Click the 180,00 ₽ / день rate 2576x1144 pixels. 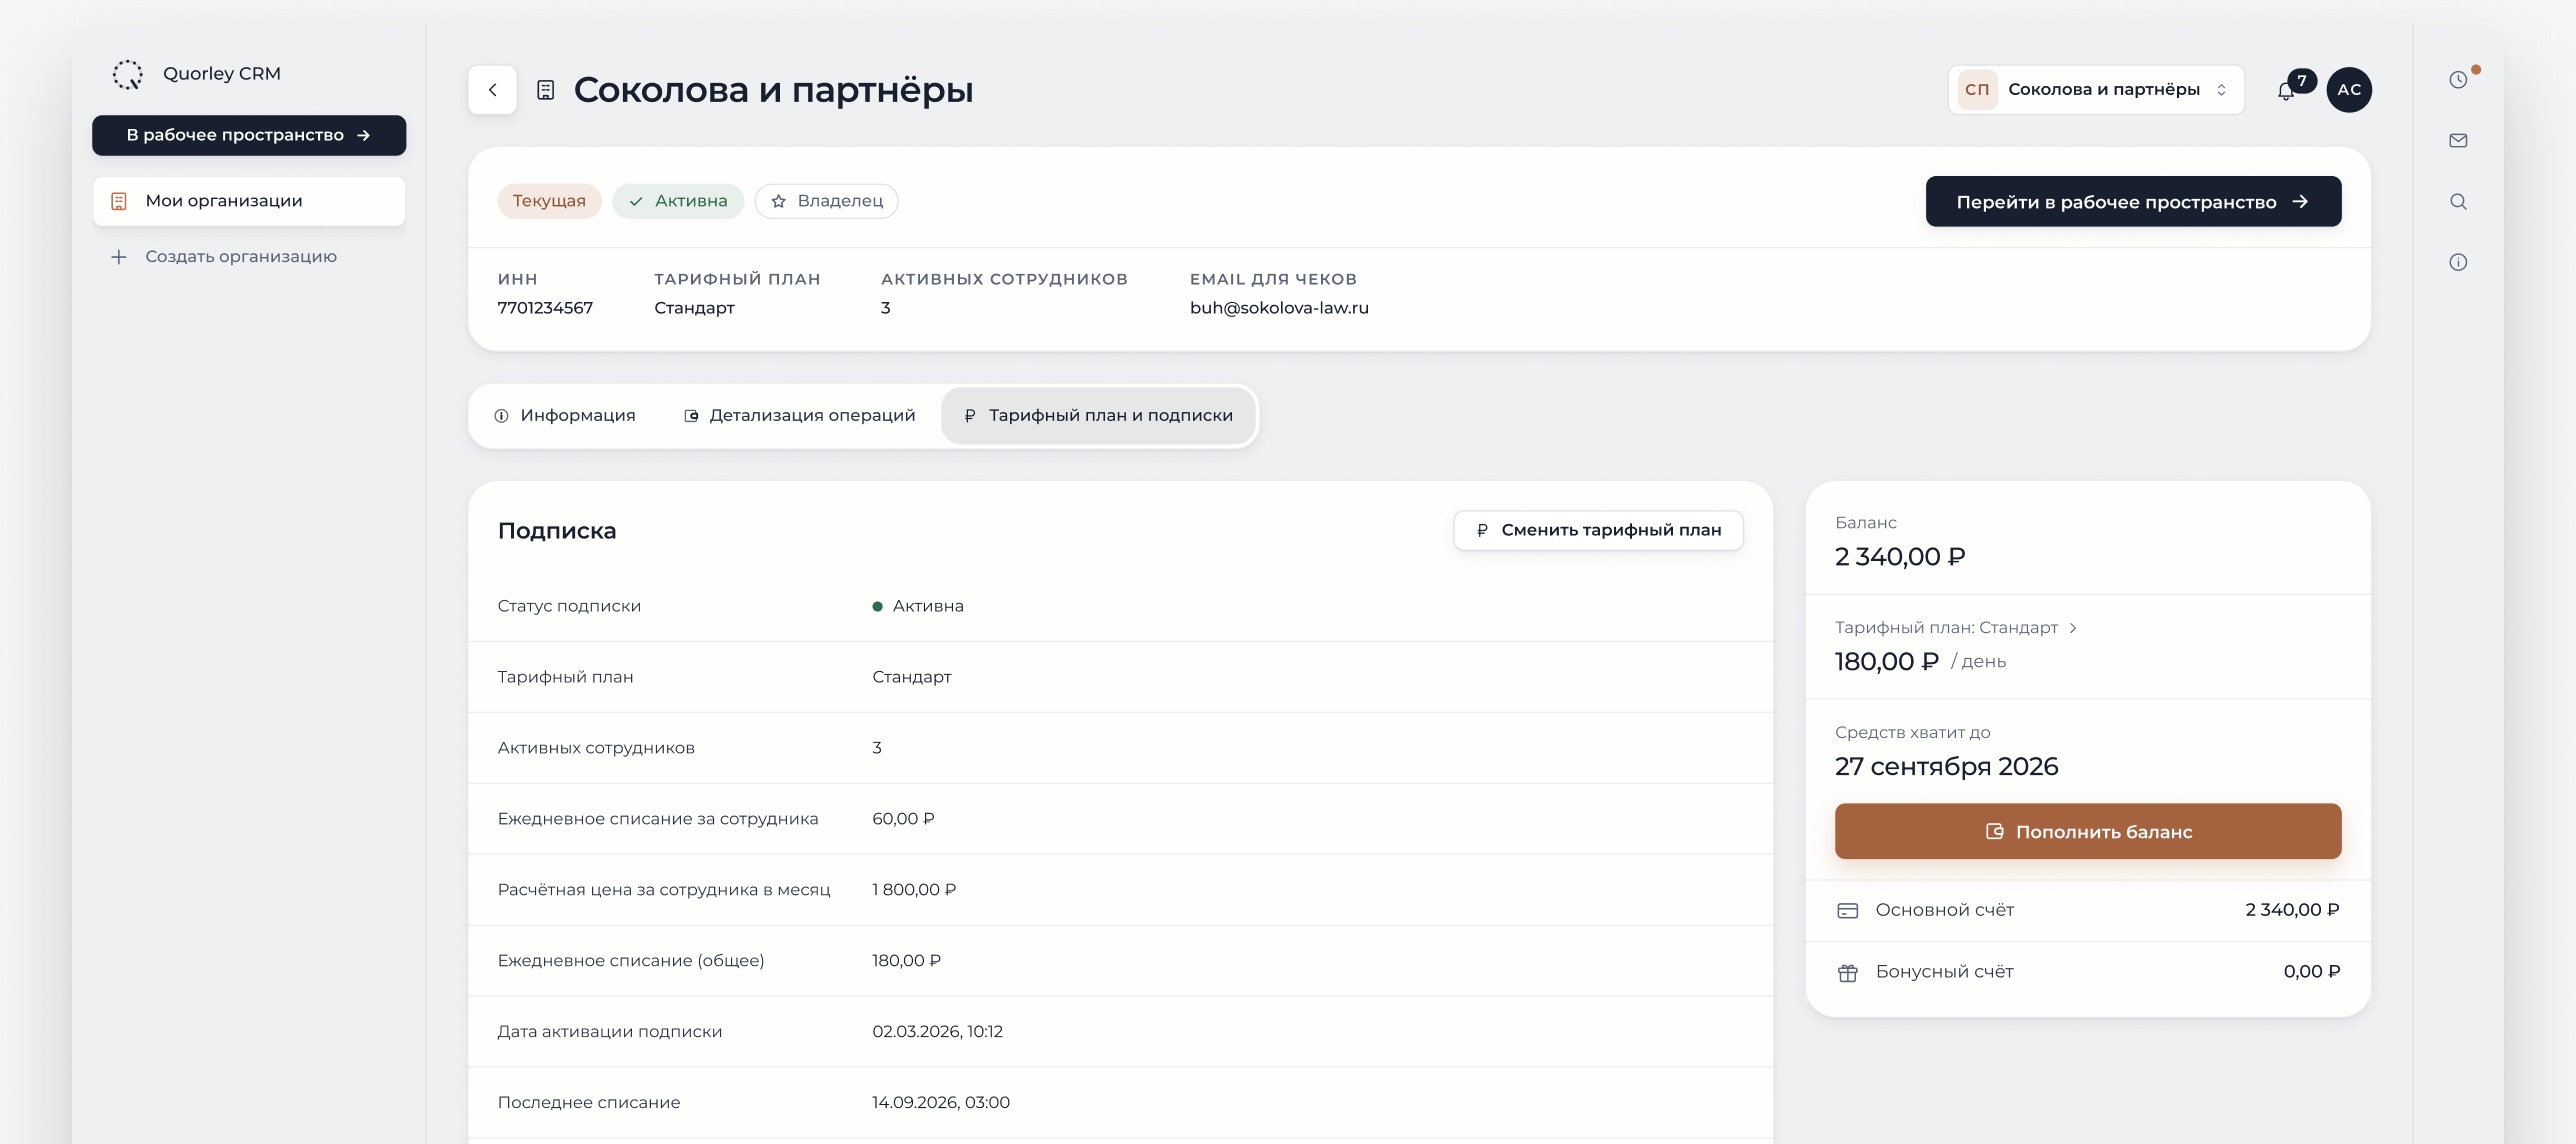tap(1919, 662)
